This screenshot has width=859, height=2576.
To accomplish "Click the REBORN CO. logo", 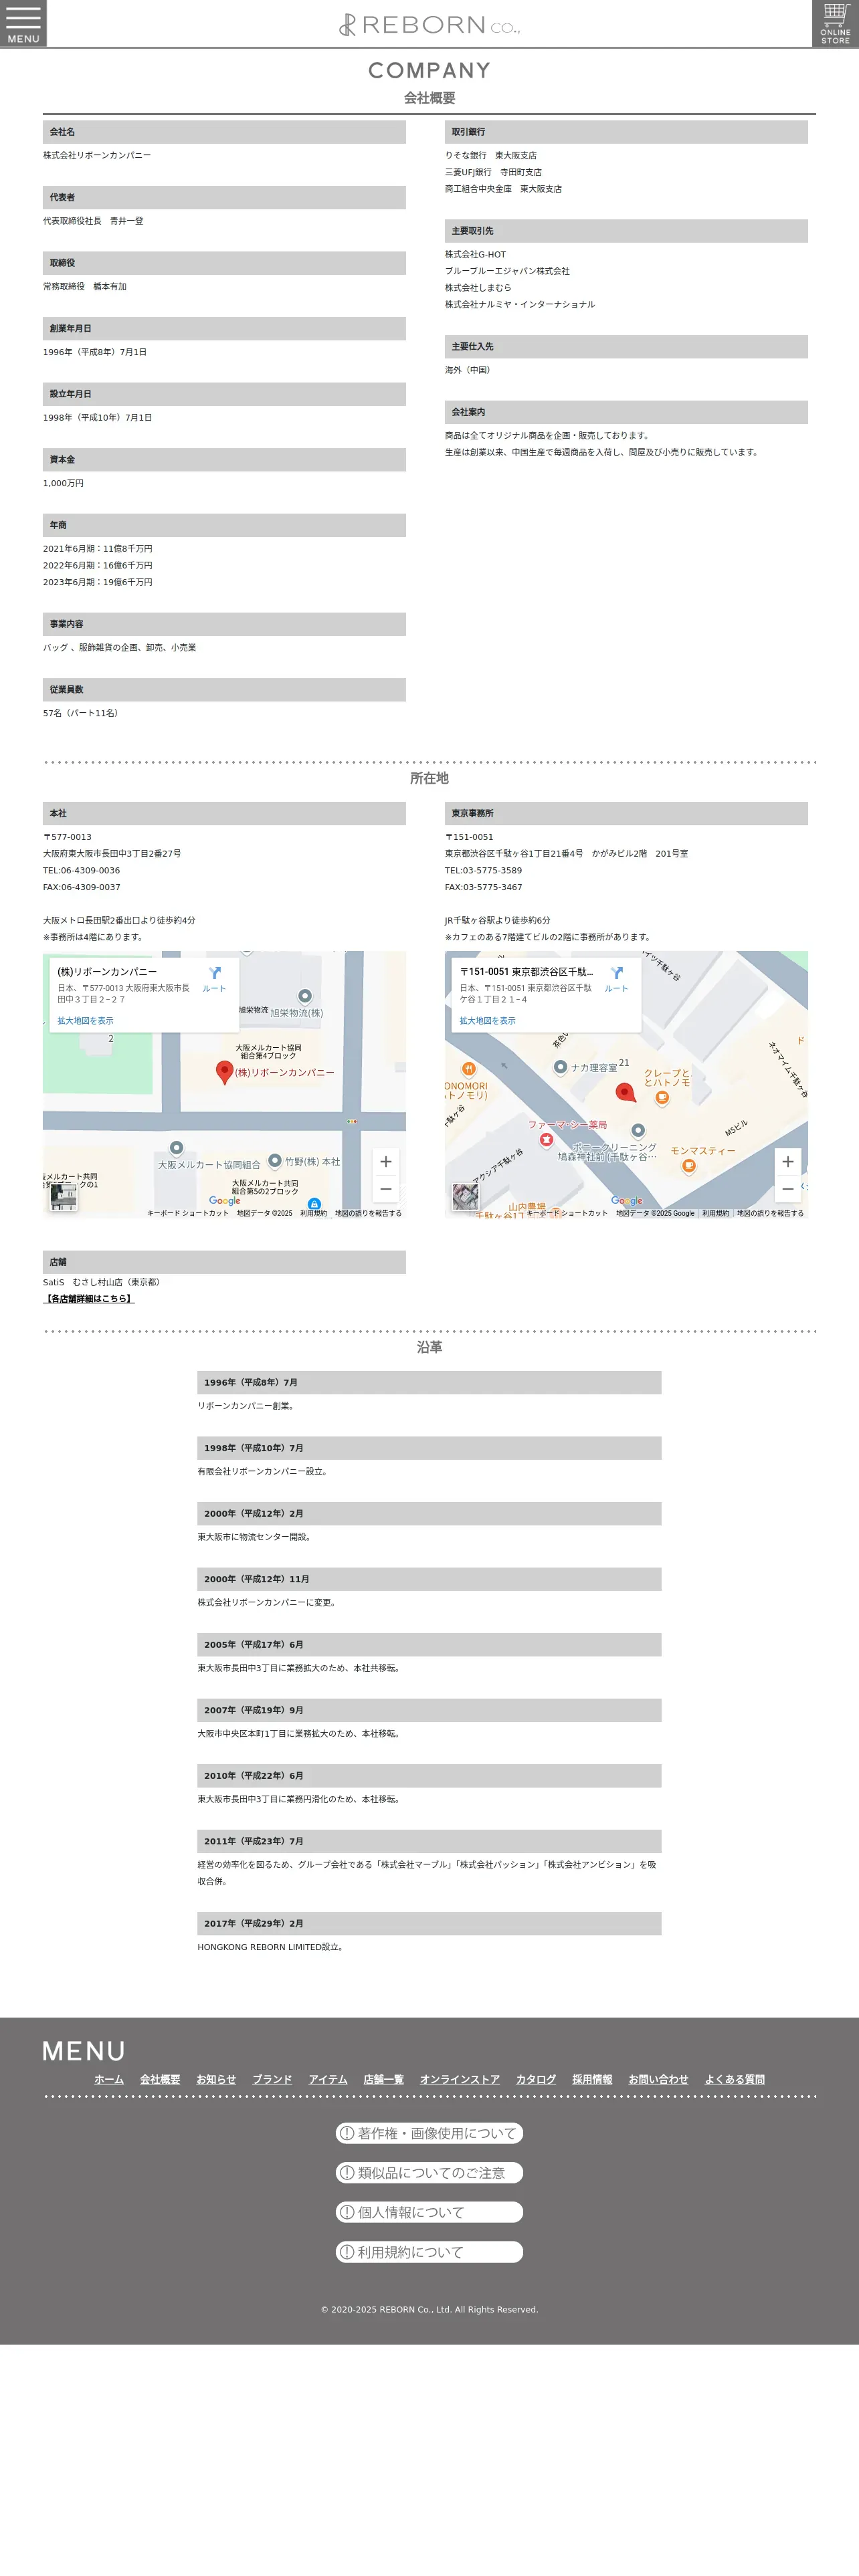I will coord(429,24).
